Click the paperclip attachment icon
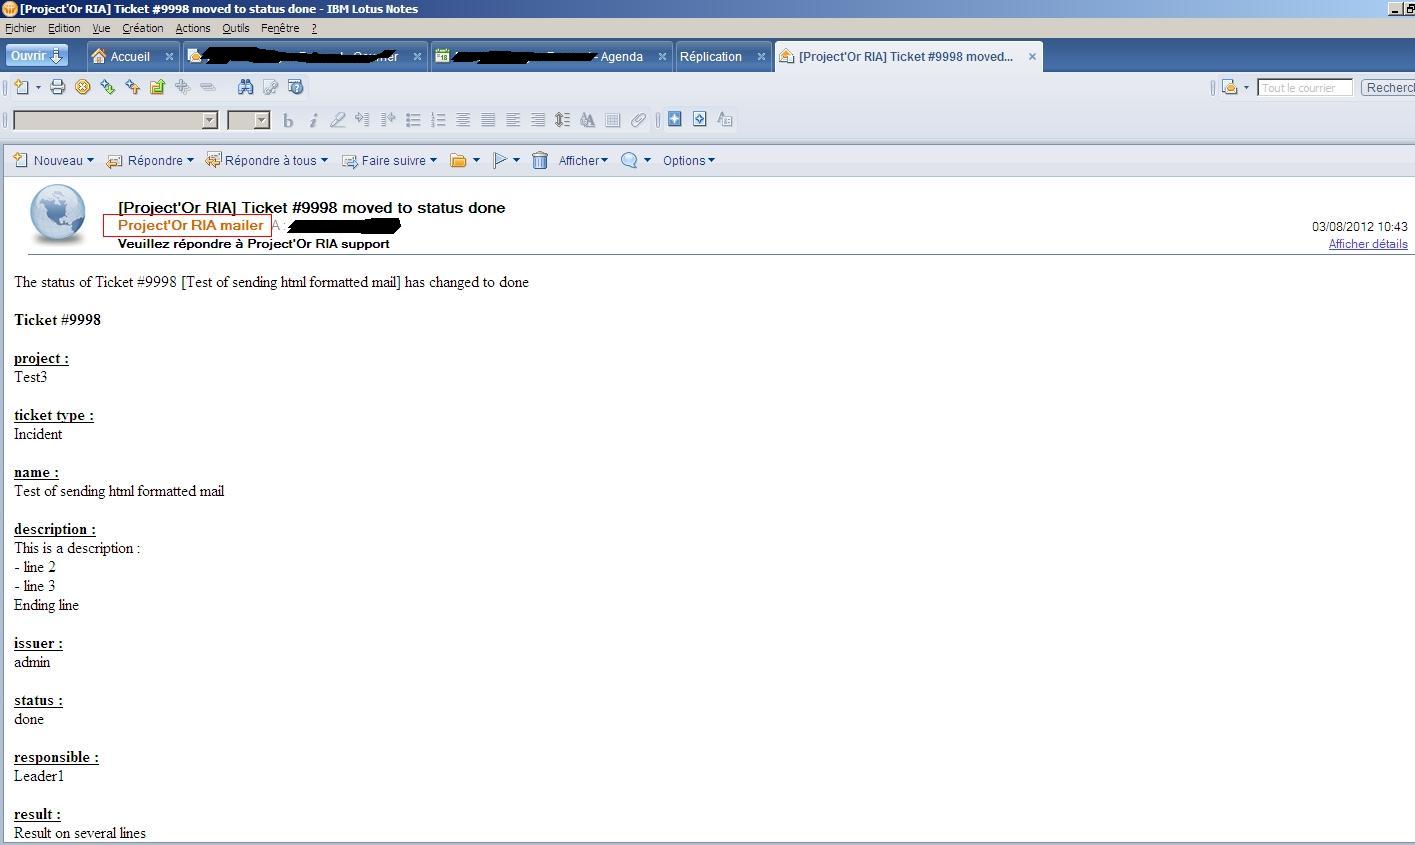This screenshot has width=1415, height=845. pos(638,120)
